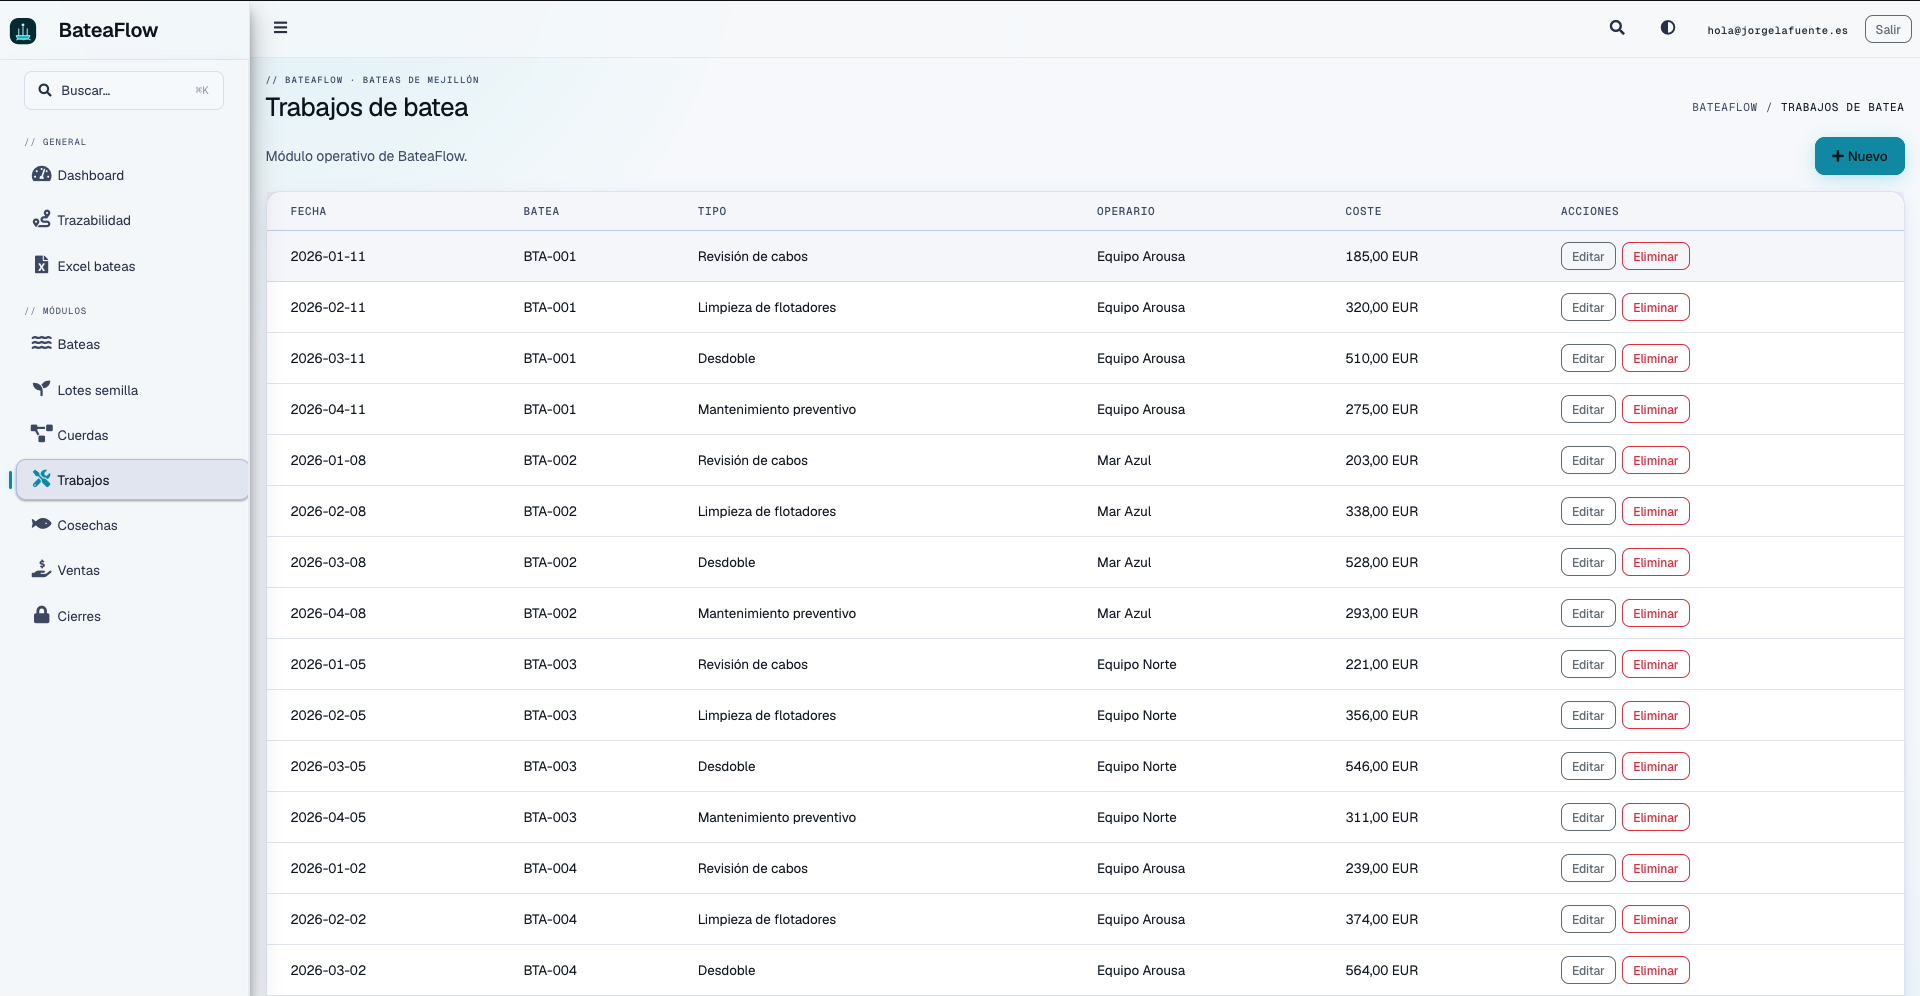Toggle the sidebar hamburger menu
Screen dimensions: 1920x996
[x=281, y=28]
